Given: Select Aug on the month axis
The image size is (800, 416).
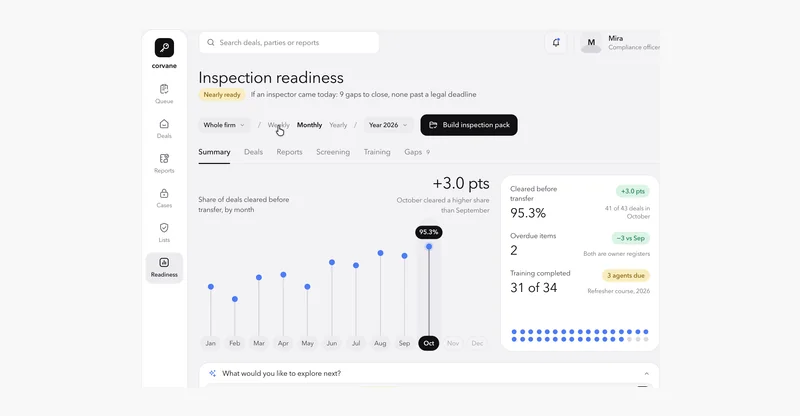Looking at the screenshot, I should coord(380,344).
